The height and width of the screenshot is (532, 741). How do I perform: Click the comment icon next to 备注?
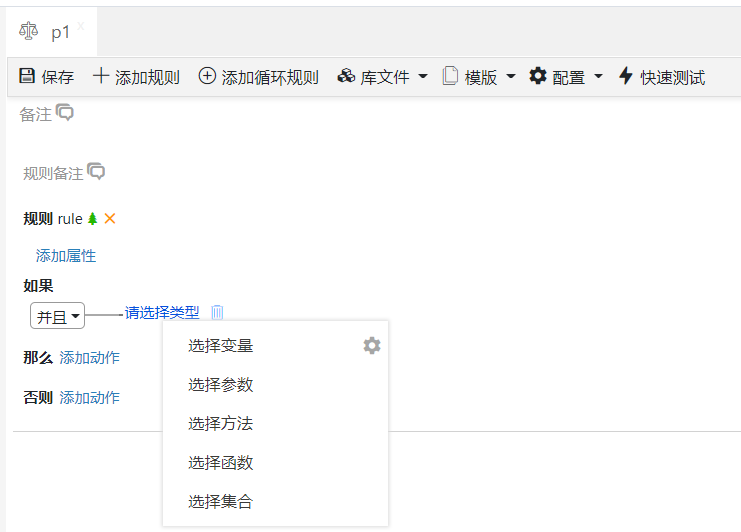pos(65,113)
